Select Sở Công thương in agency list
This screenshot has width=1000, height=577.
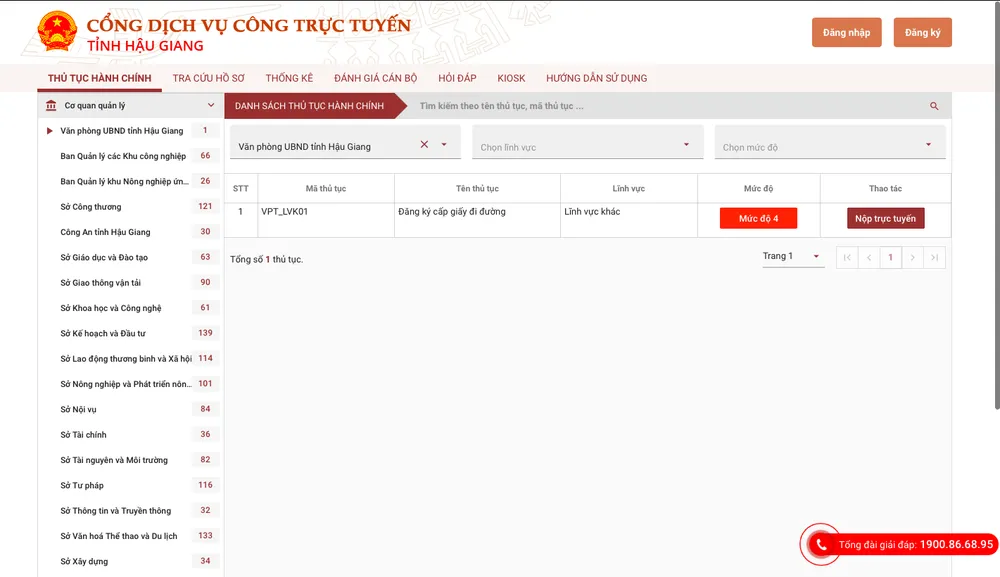tap(91, 207)
